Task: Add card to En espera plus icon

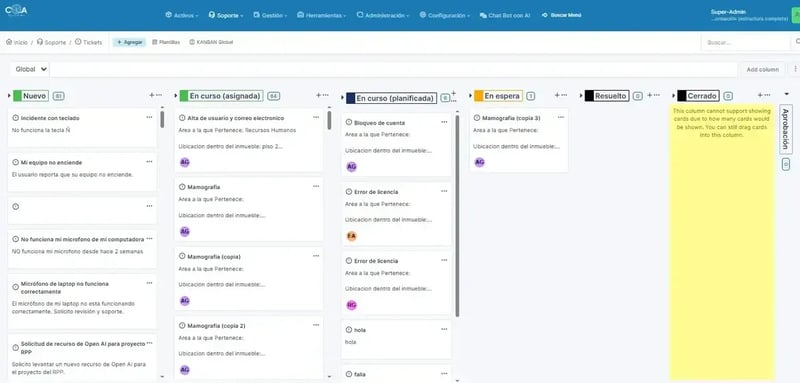Action: coord(557,95)
